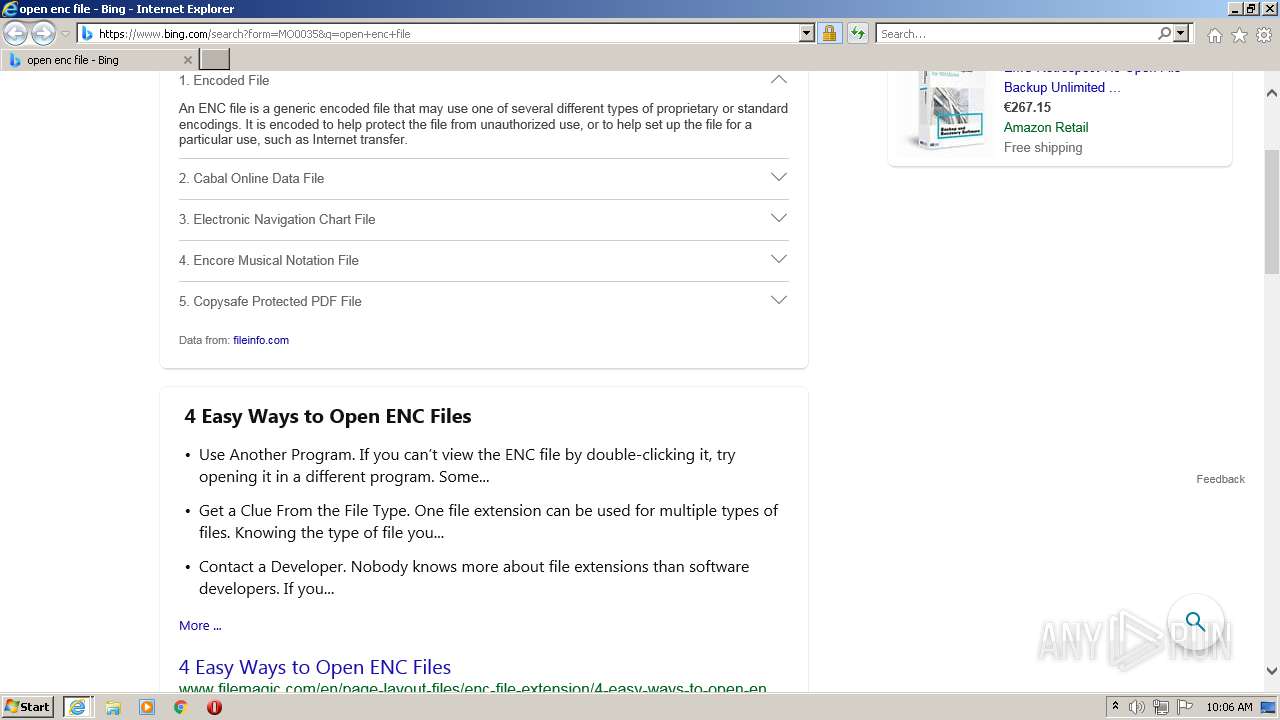Click the 'Amazon Retail' seller text
This screenshot has height=720, width=1280.
(1046, 127)
